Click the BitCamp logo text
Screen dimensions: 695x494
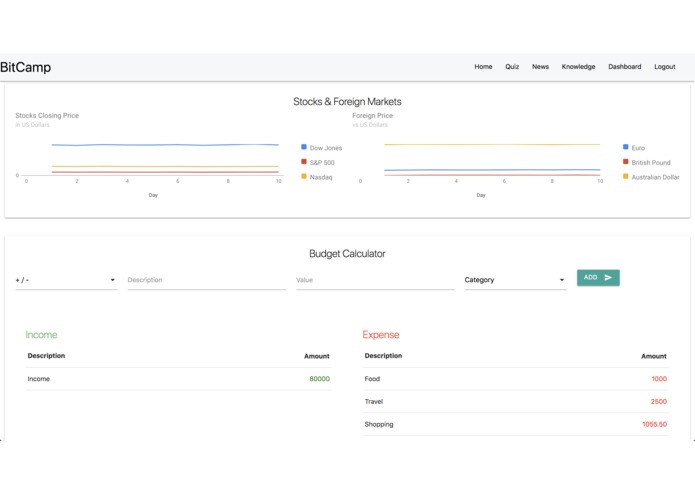(x=26, y=67)
